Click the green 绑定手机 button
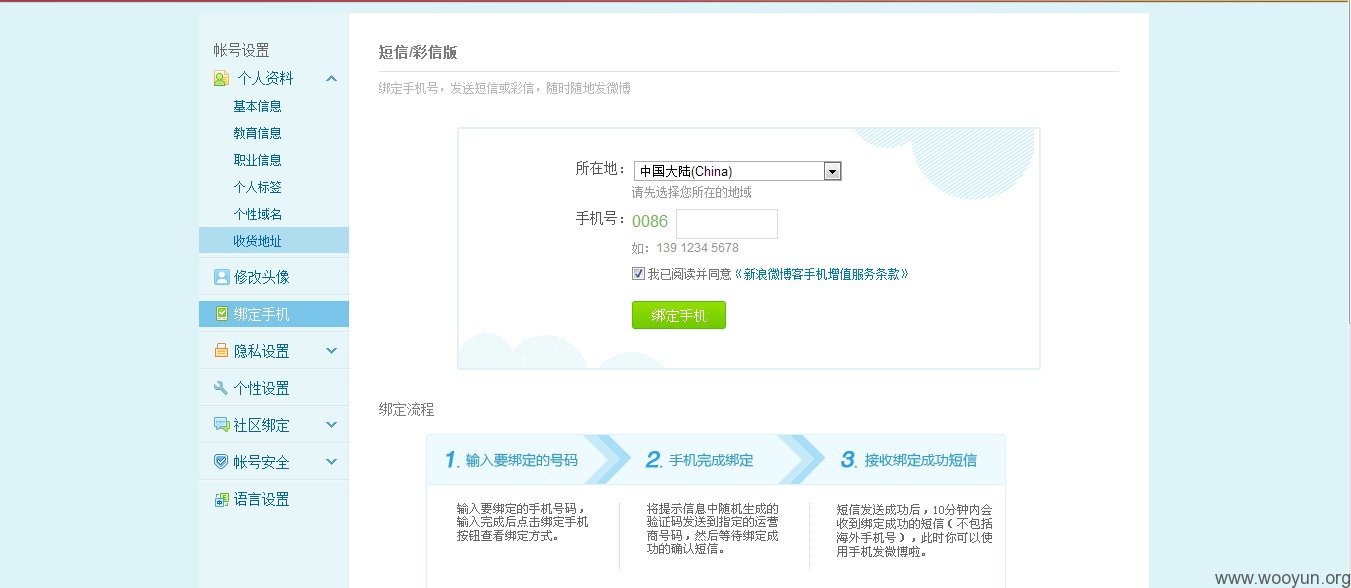Image resolution: width=1351 pixels, height=588 pixels. click(679, 315)
